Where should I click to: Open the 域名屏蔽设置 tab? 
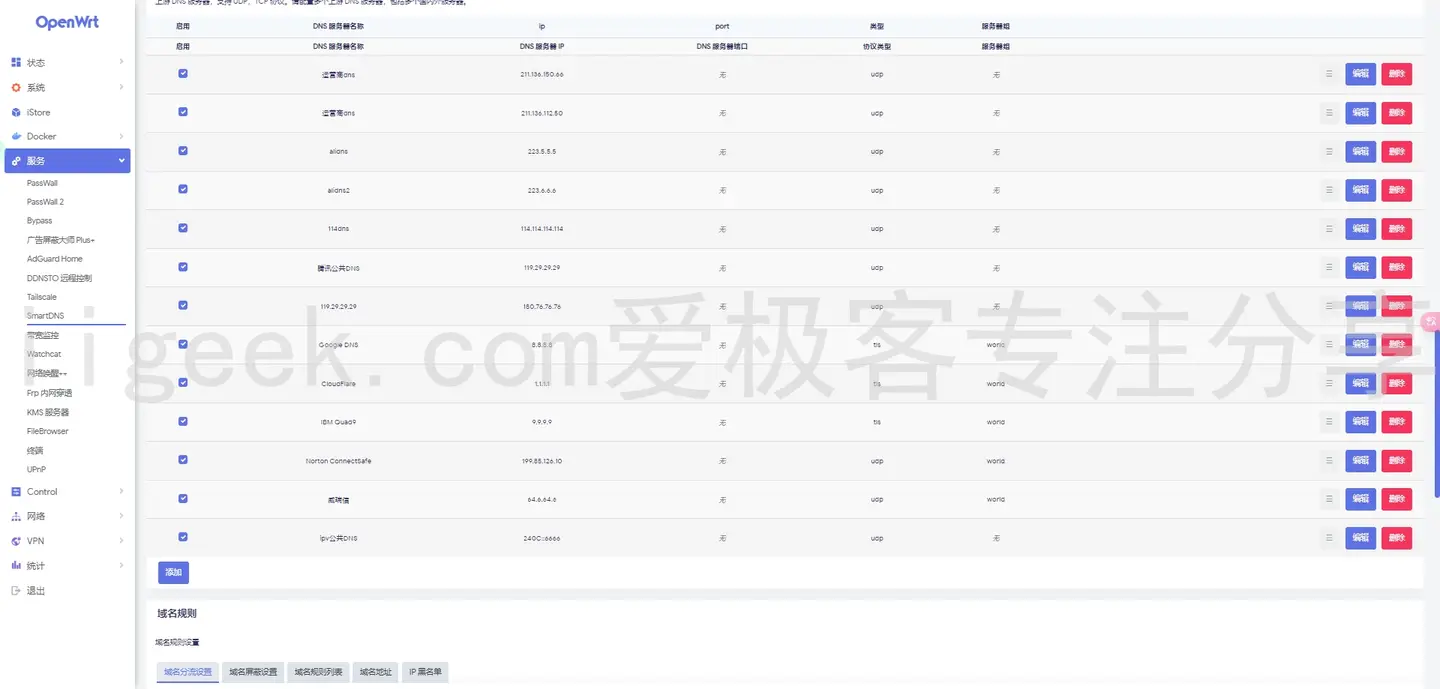[252, 673]
